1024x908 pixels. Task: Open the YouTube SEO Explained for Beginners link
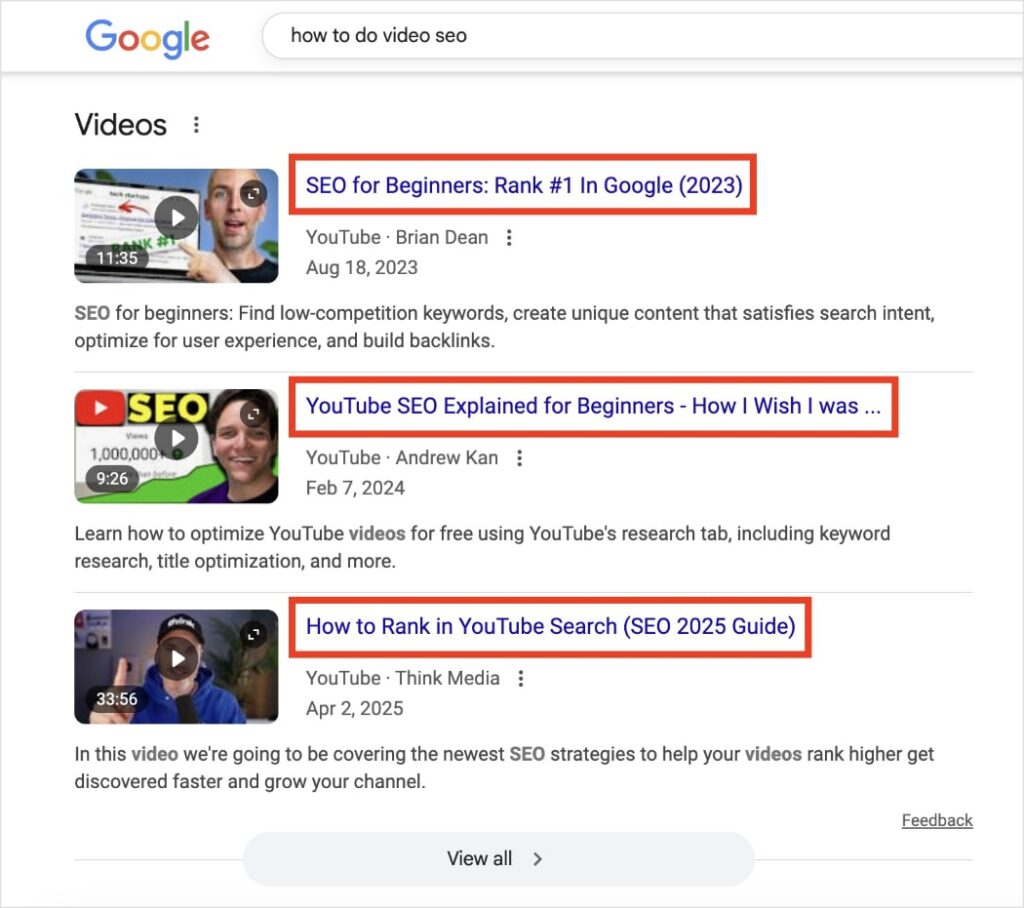pyautogui.click(x=594, y=406)
